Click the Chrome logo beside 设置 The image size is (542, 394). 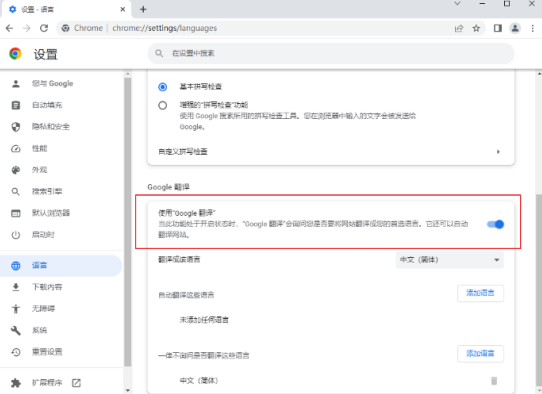[x=15, y=54]
